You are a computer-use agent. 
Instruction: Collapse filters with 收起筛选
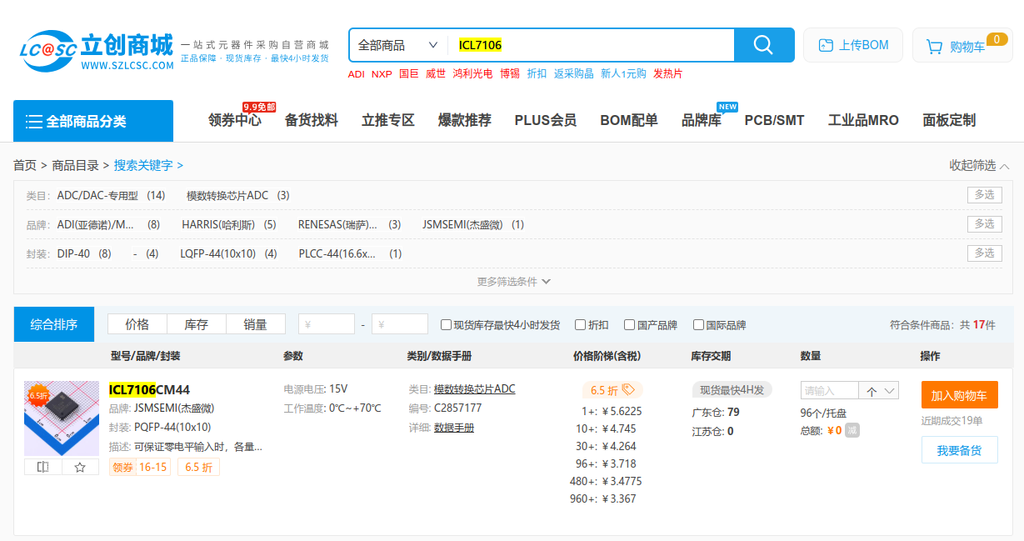coord(979,165)
